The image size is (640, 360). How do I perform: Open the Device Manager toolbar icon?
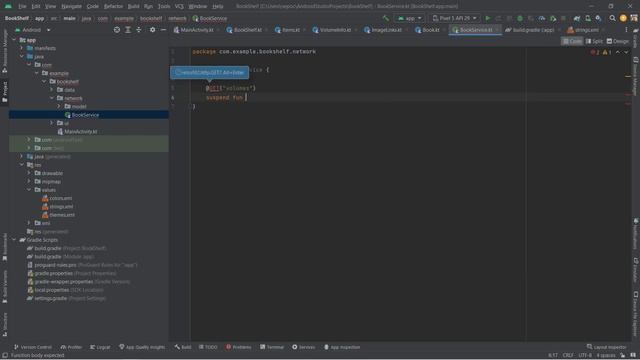pos(588,18)
